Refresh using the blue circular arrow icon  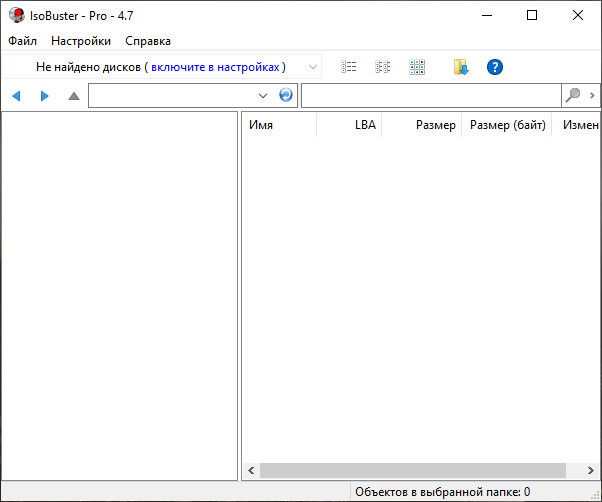pos(286,95)
